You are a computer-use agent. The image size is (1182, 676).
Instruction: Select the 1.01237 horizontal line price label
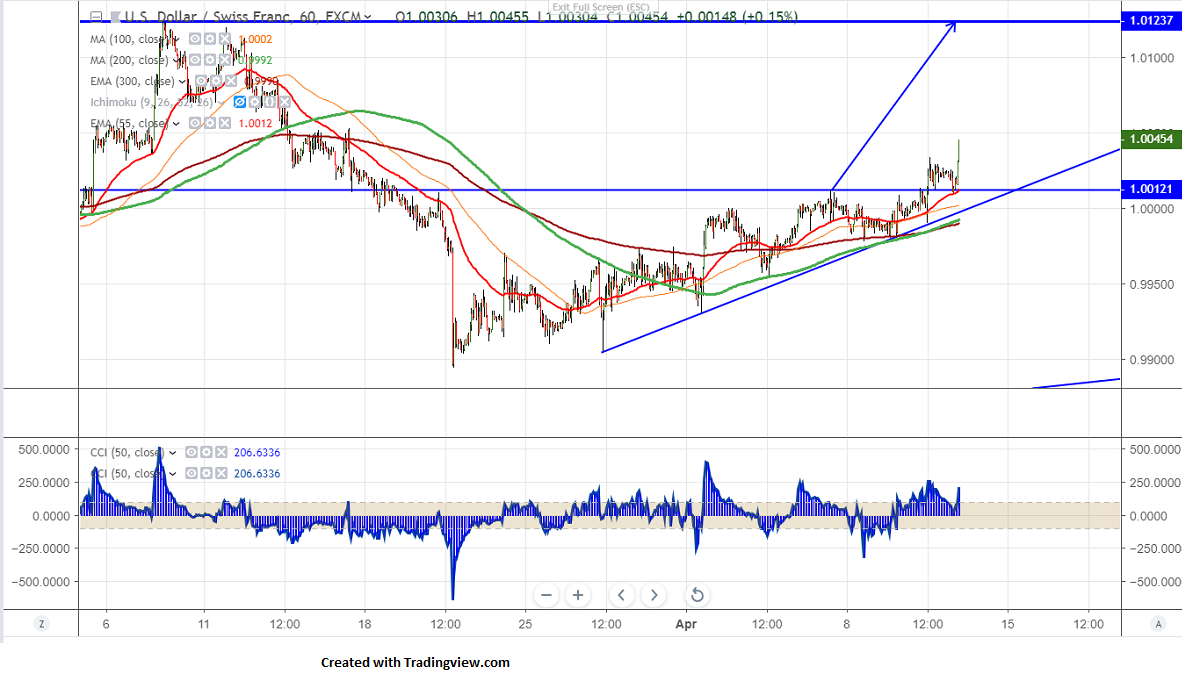[1151, 20]
